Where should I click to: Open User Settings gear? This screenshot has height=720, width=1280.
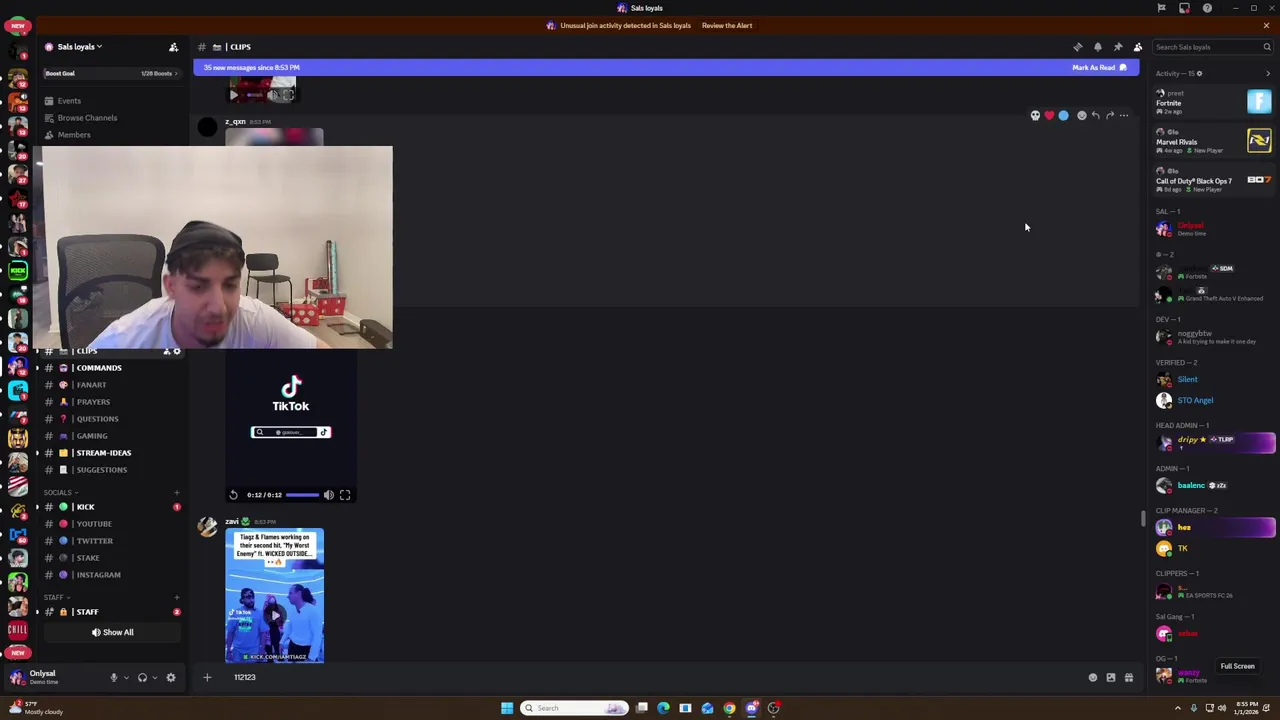point(171,678)
